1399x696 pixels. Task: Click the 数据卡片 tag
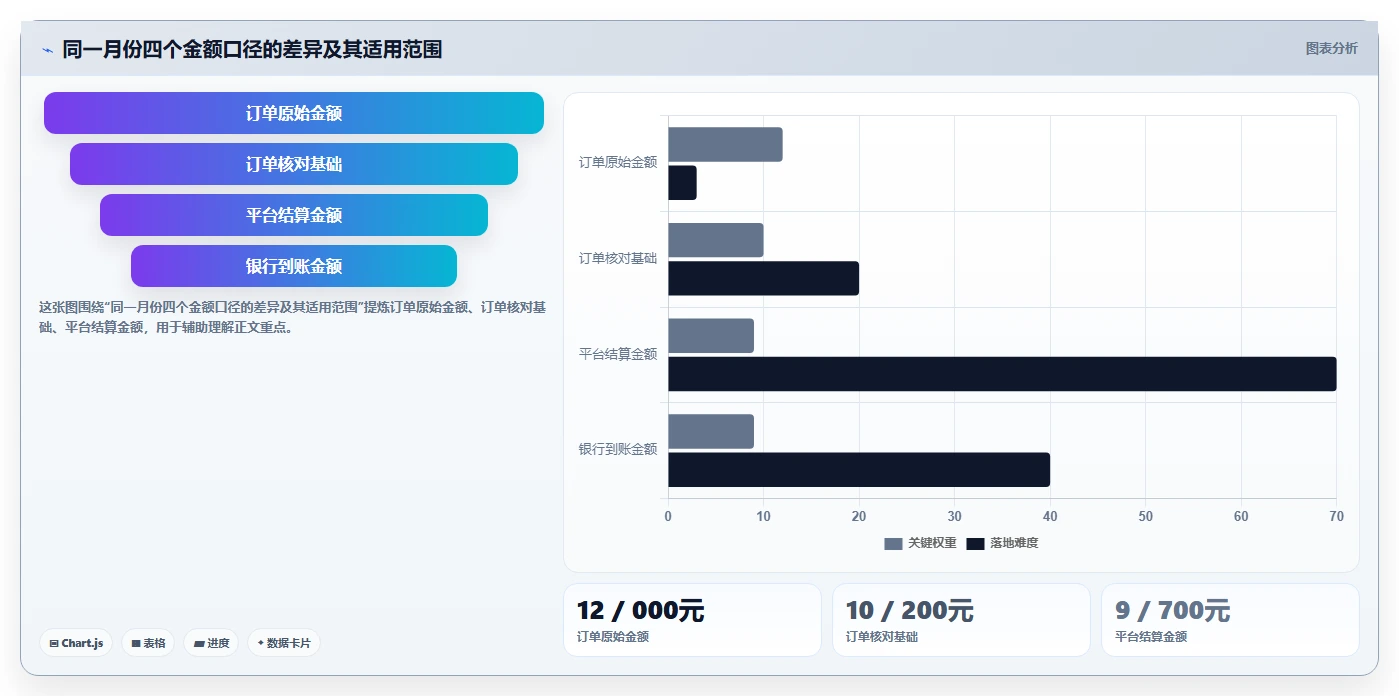coord(284,643)
